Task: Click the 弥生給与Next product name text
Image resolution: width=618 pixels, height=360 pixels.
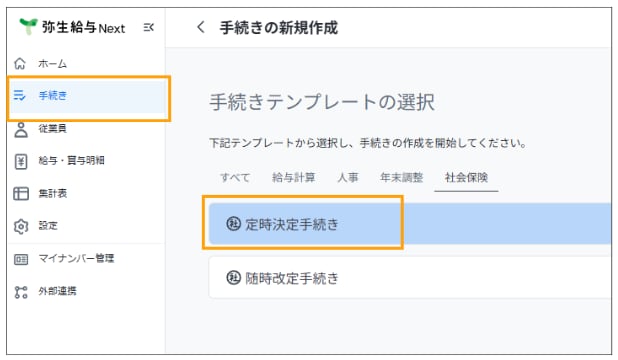Action: pyautogui.click(x=83, y=27)
